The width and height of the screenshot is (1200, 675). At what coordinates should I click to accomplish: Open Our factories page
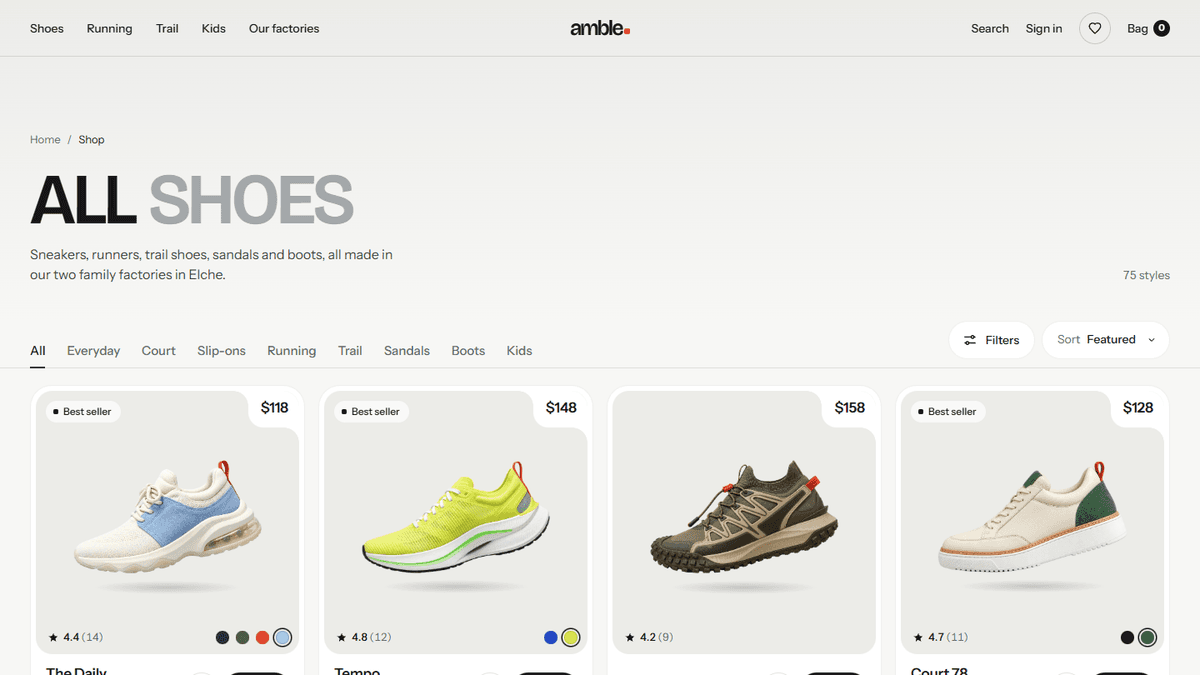click(x=284, y=28)
